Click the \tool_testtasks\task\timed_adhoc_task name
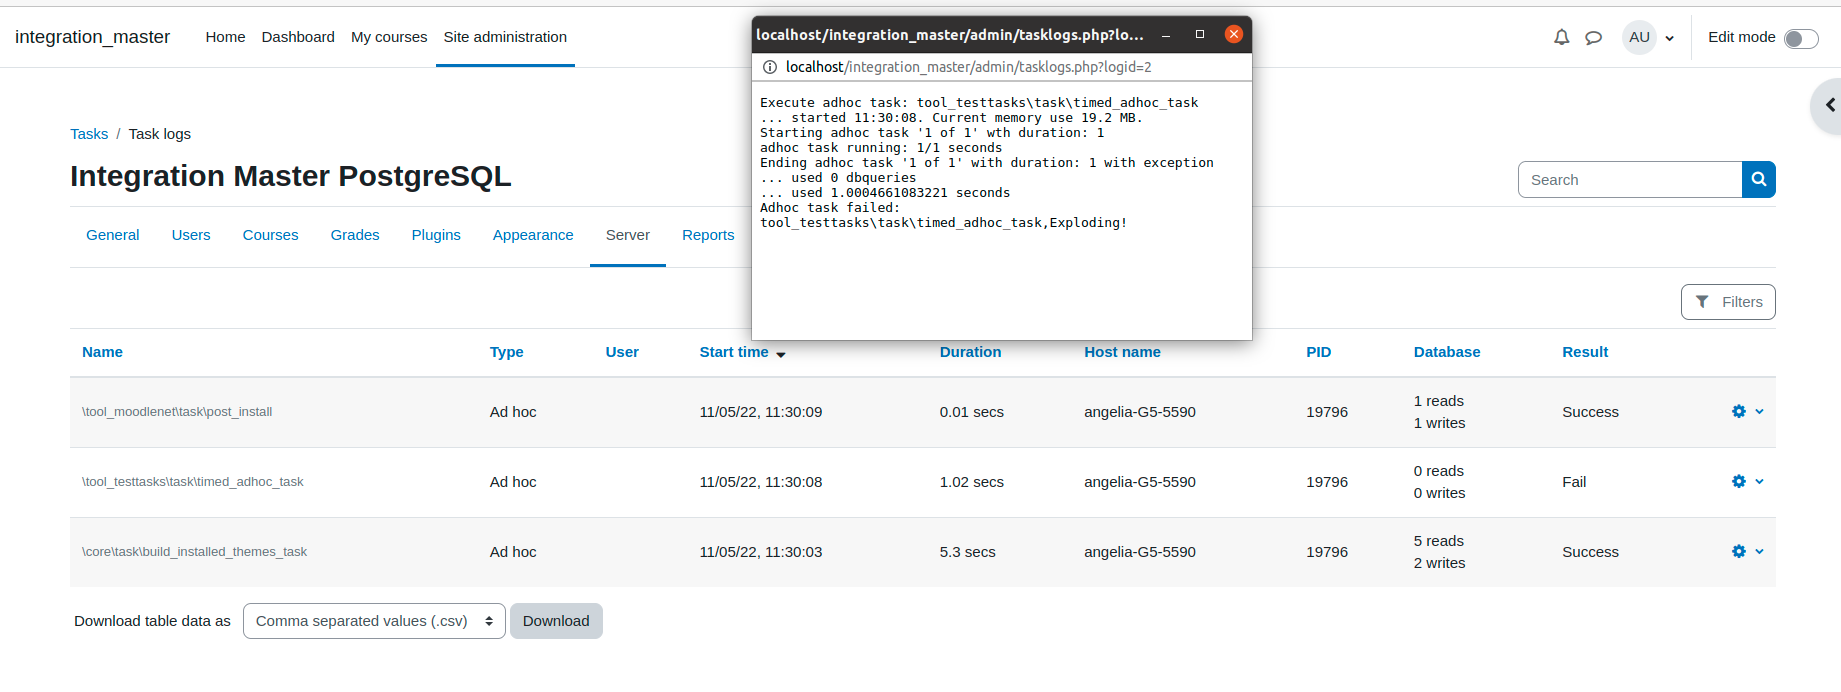Image resolution: width=1841 pixels, height=692 pixels. pos(193,482)
